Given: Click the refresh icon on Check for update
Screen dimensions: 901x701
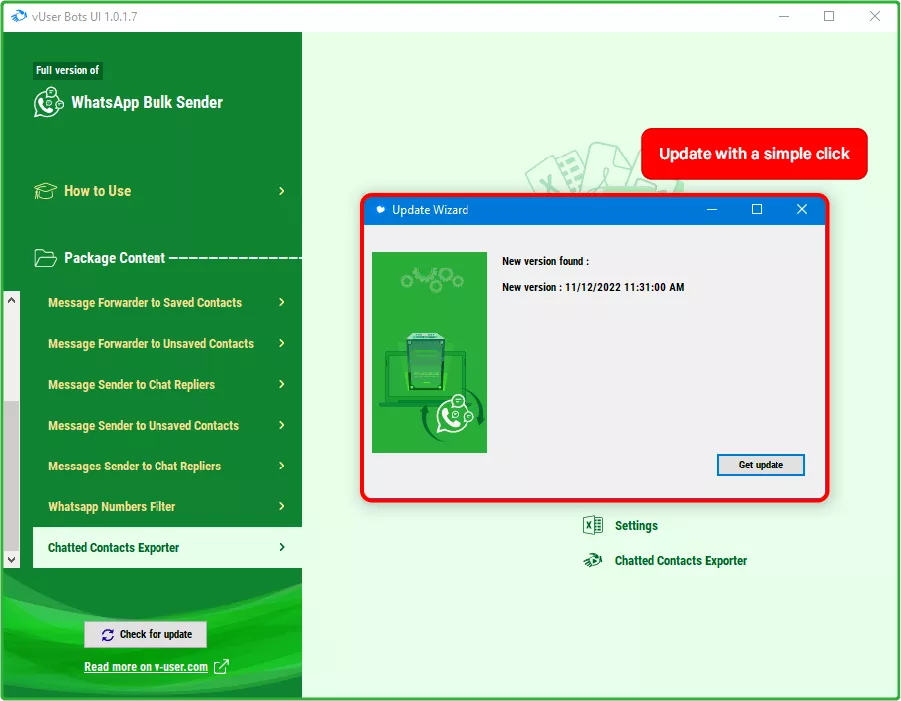Looking at the screenshot, I should click(x=108, y=634).
